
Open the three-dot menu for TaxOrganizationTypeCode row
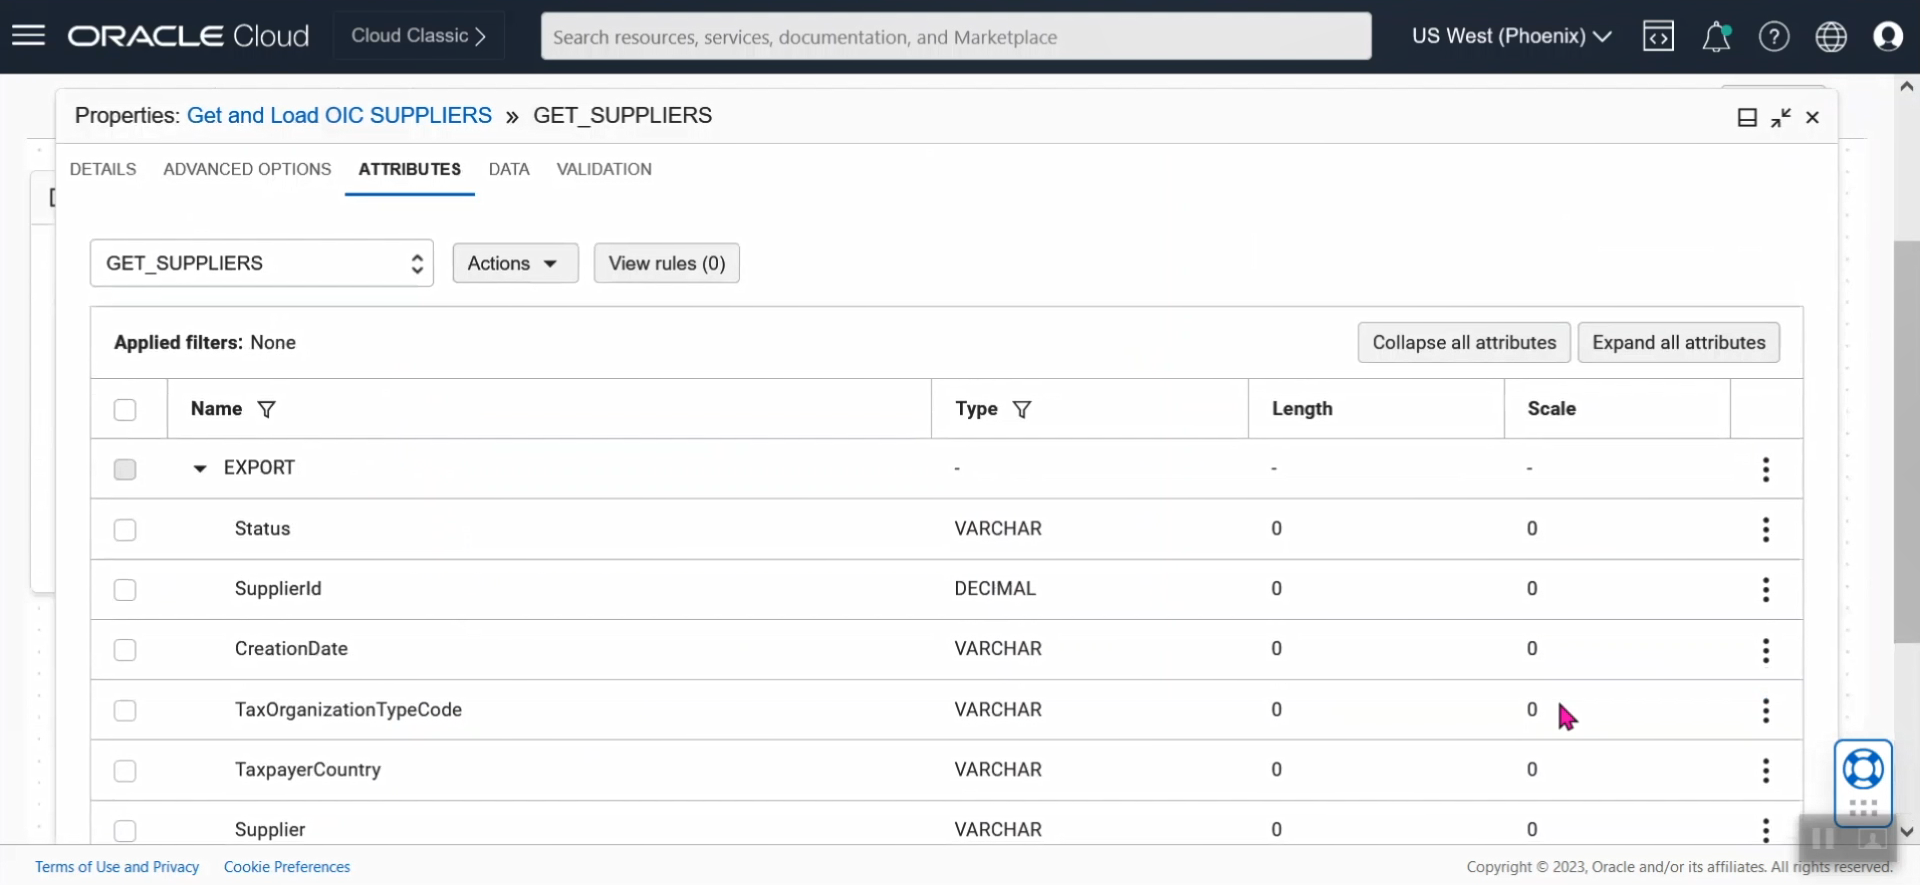click(x=1766, y=710)
